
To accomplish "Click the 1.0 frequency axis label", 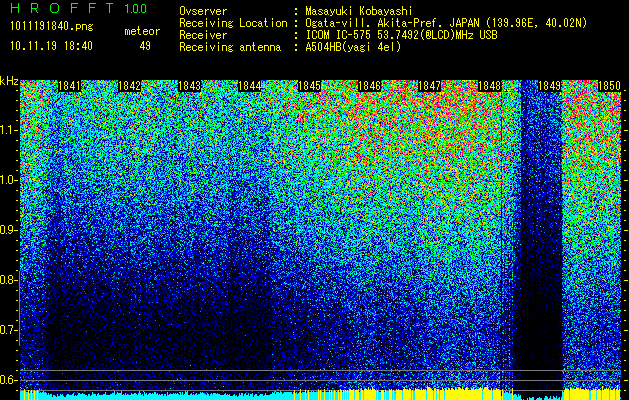I will tap(9, 181).
